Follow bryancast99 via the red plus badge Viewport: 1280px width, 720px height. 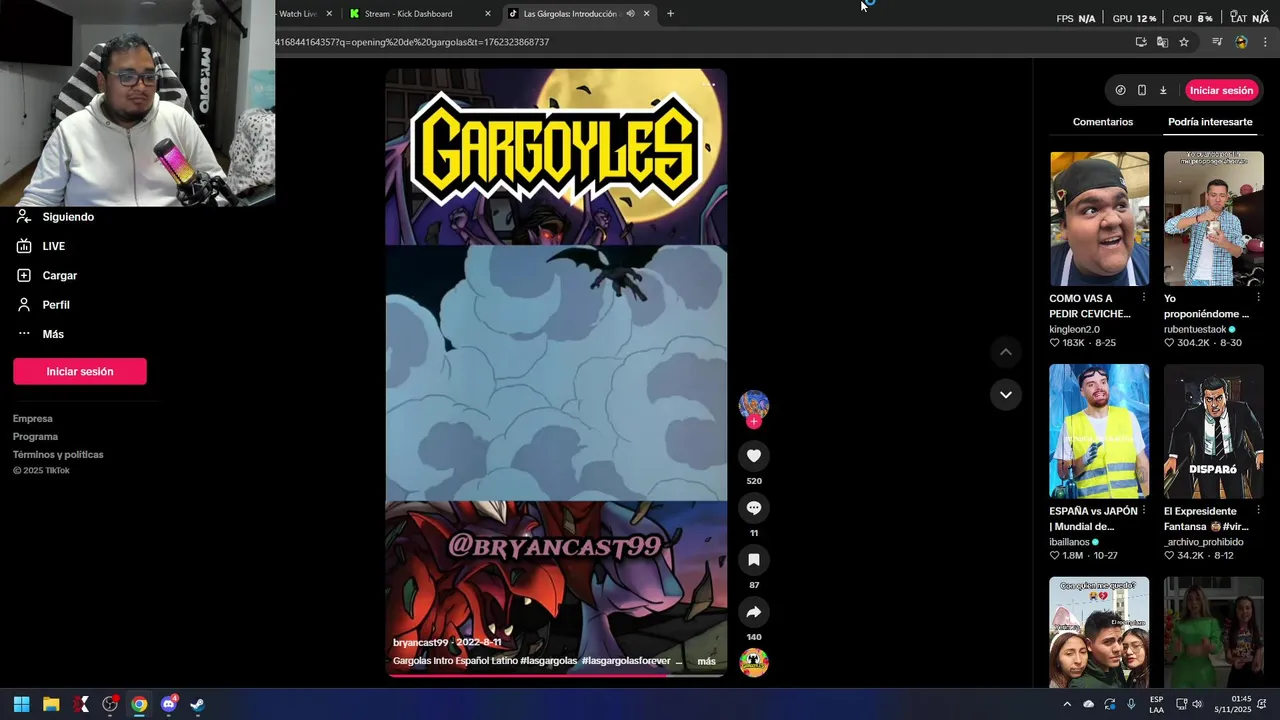coord(754,422)
